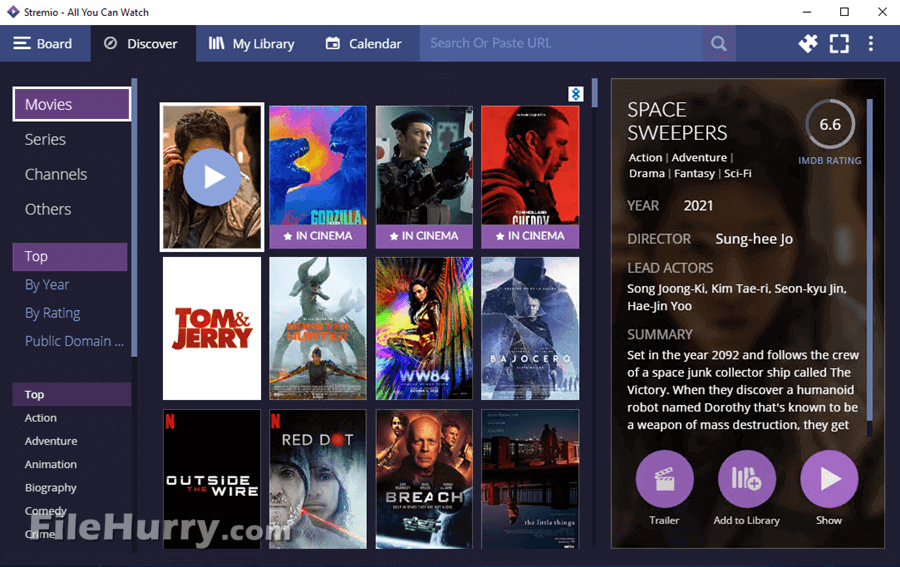Click the Sci-Fi genre link
This screenshot has width=900, height=567.
[738, 173]
